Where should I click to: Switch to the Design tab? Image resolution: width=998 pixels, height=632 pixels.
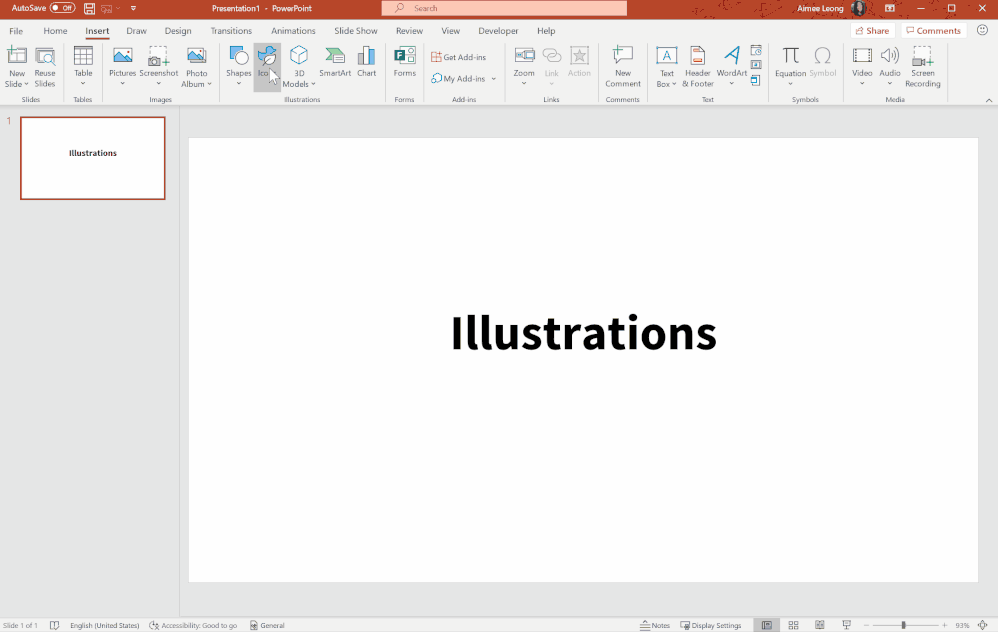(x=178, y=31)
